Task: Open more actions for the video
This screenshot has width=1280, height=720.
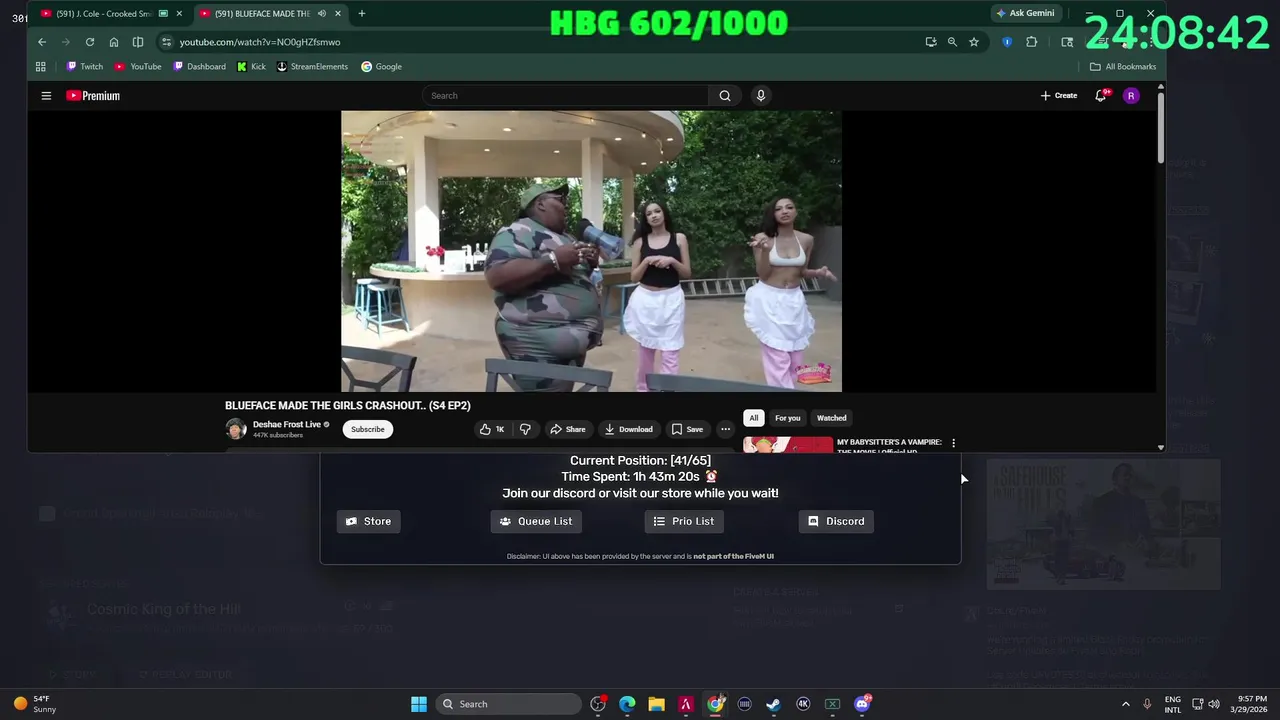Action: 725,429
